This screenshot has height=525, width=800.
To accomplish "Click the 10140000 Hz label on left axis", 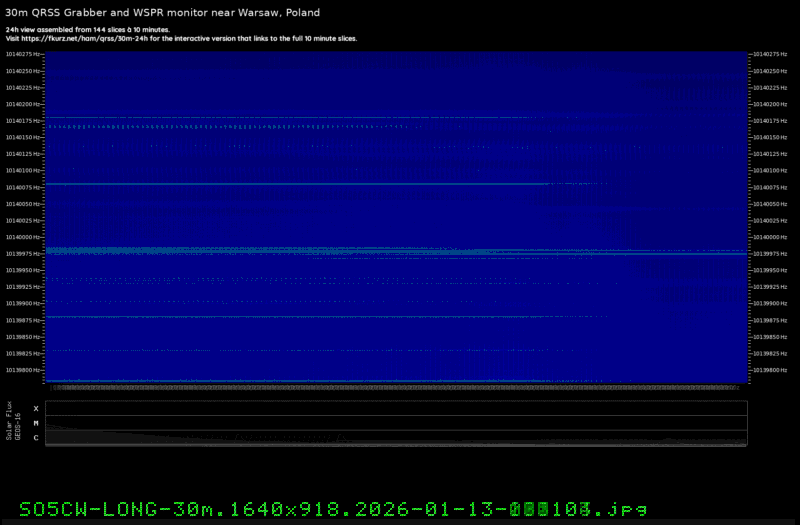I will (24, 237).
